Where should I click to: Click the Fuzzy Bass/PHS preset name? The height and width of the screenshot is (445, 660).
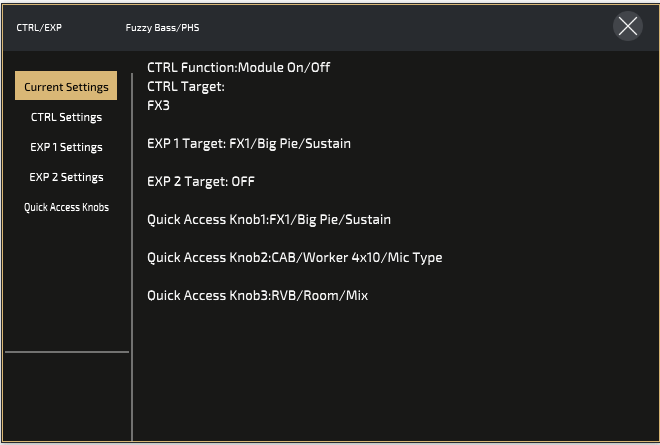coord(162,27)
